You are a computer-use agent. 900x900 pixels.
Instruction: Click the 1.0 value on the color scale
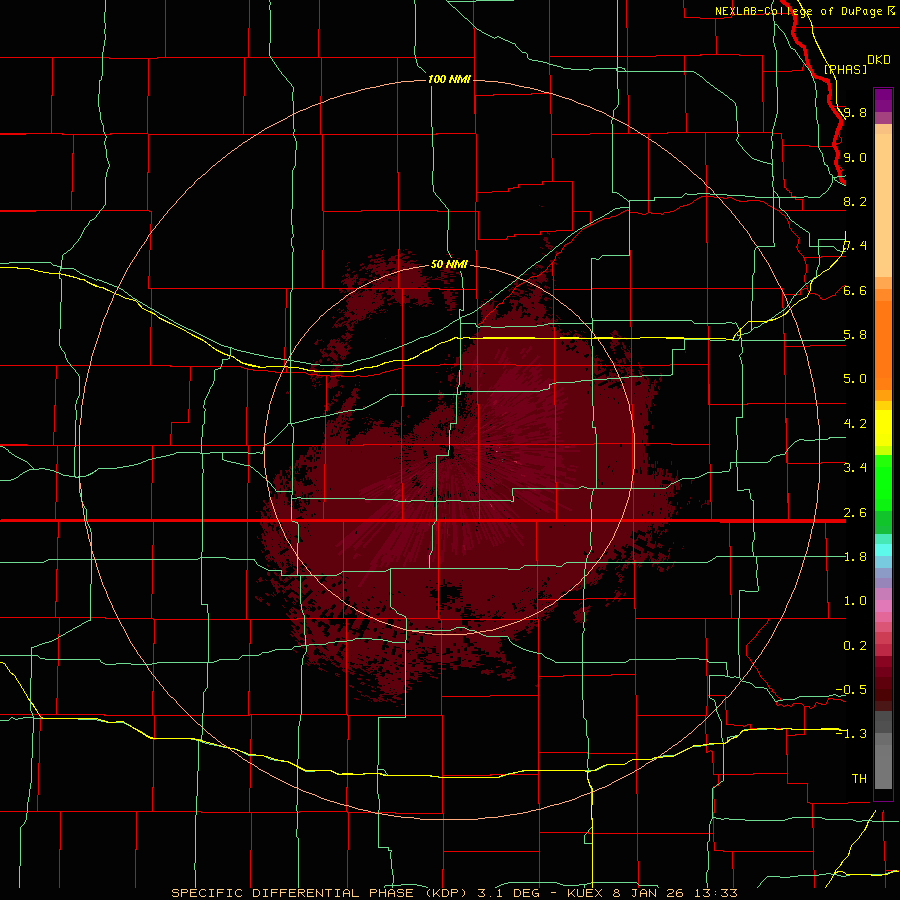[x=855, y=601]
